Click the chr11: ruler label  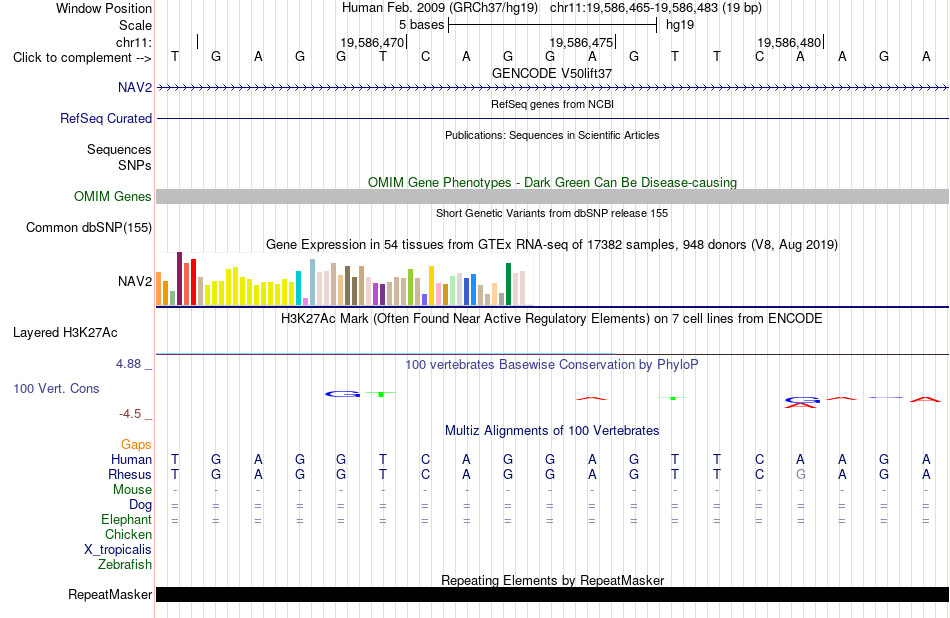tap(134, 42)
